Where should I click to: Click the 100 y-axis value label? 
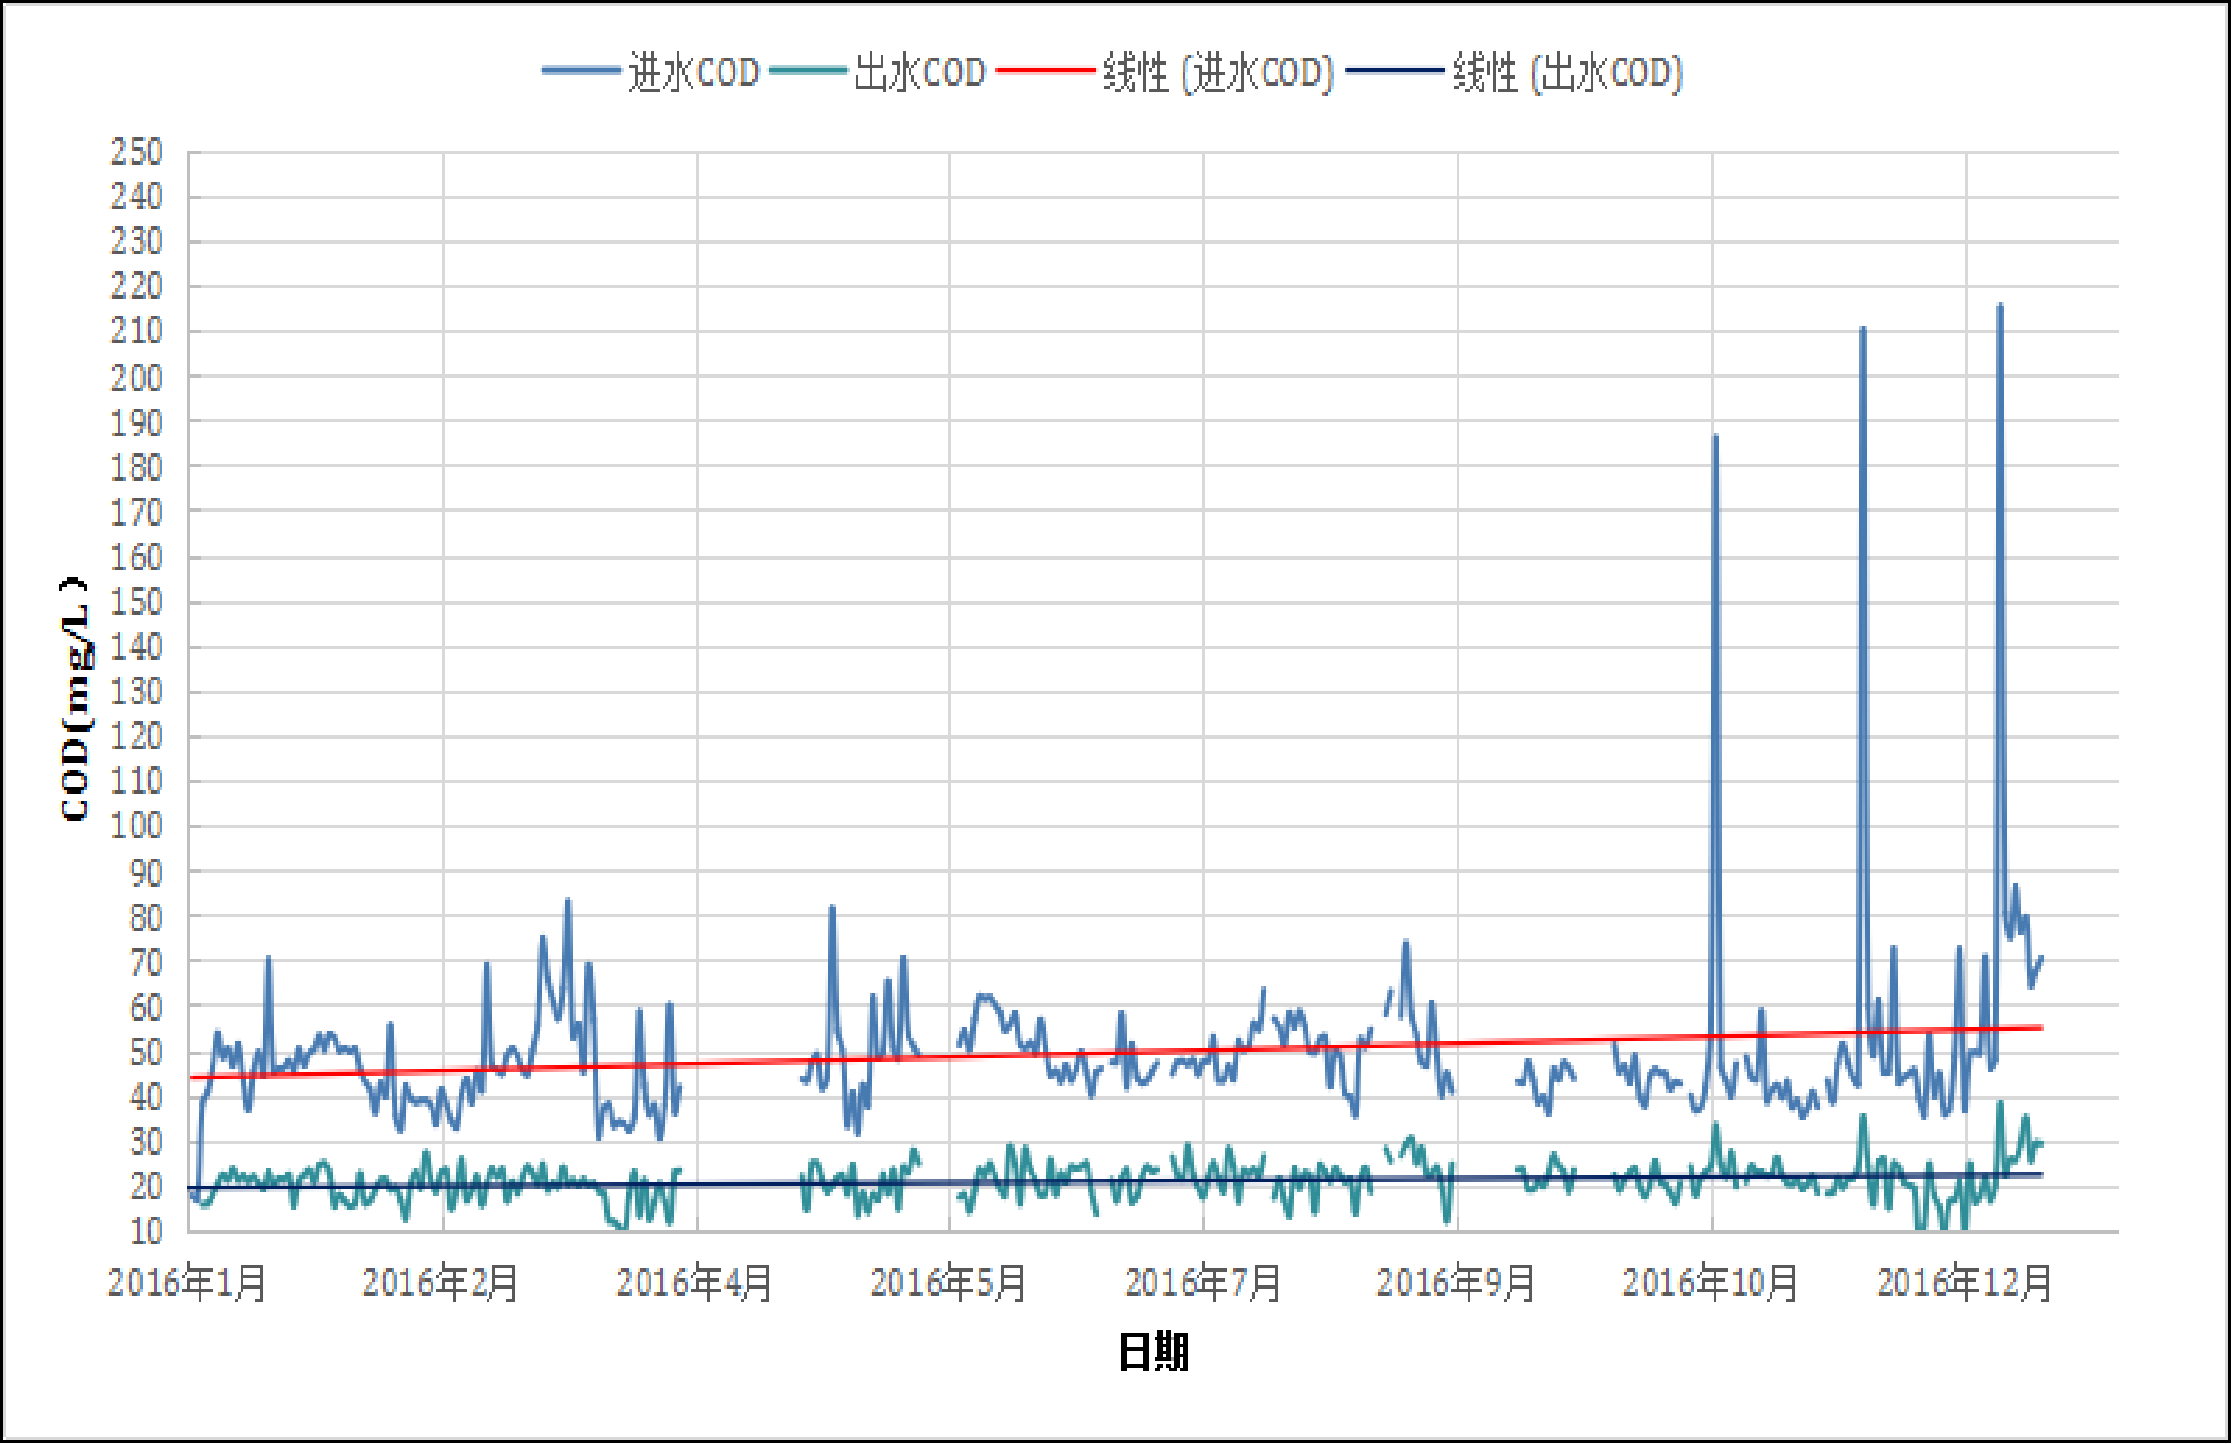[x=136, y=826]
